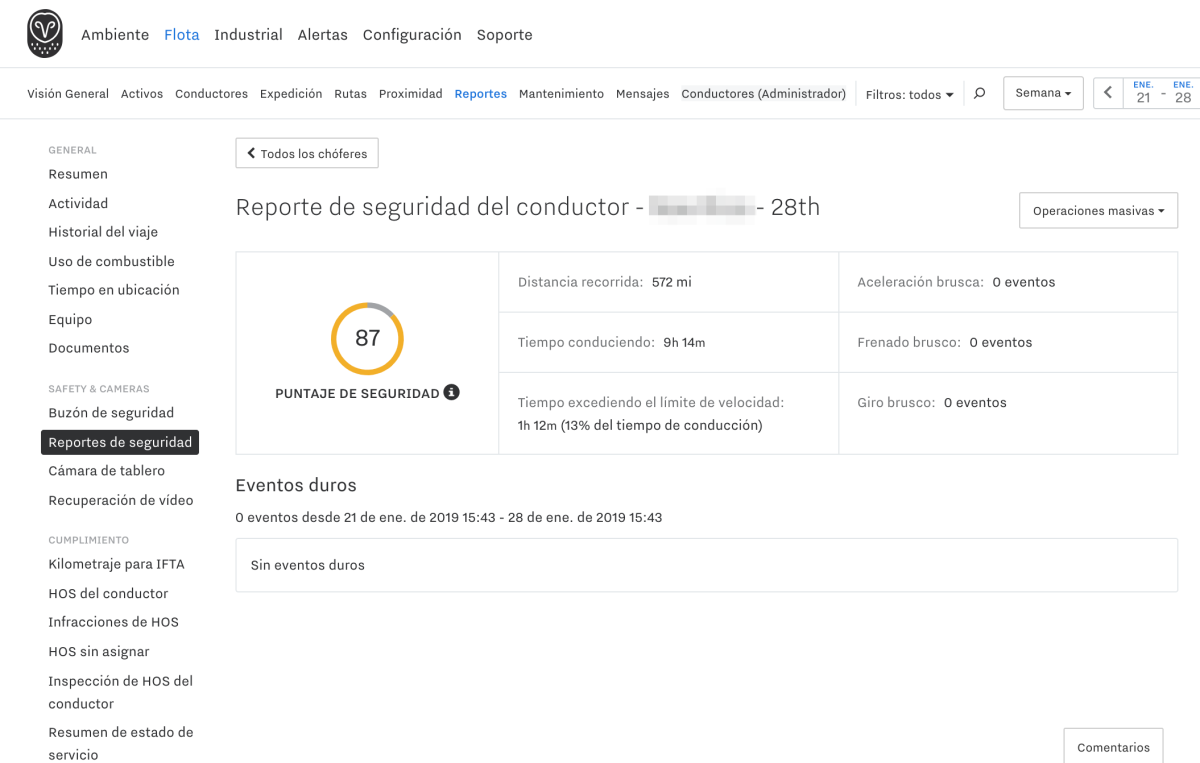Click Tiempo conduciendo 9h 14m value
The height and width of the screenshot is (763, 1200).
point(684,342)
